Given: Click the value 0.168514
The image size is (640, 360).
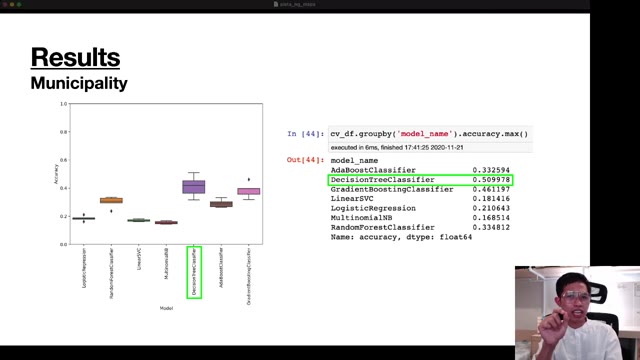Looking at the screenshot, I should [491, 218].
